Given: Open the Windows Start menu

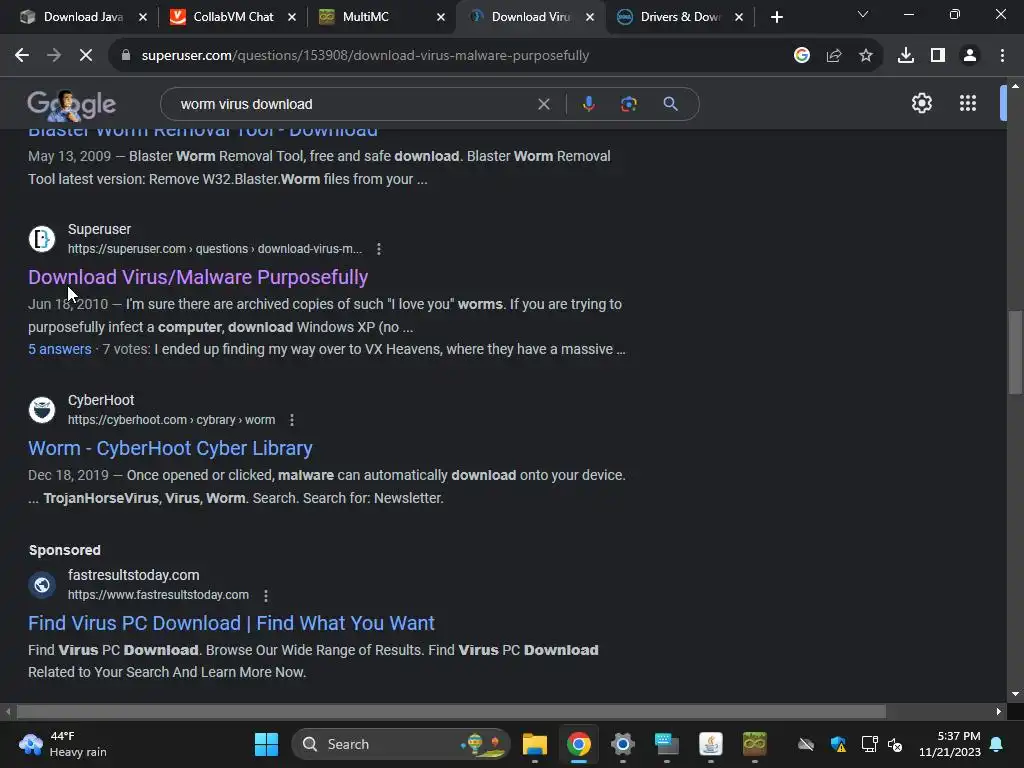Looking at the screenshot, I should 266,744.
